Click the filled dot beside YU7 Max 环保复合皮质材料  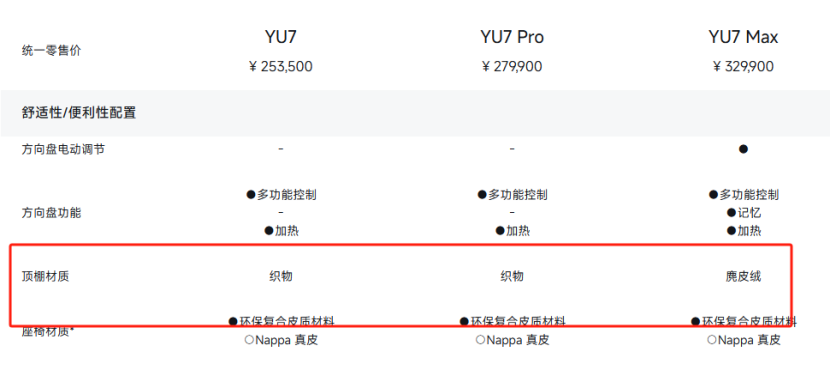coord(696,321)
